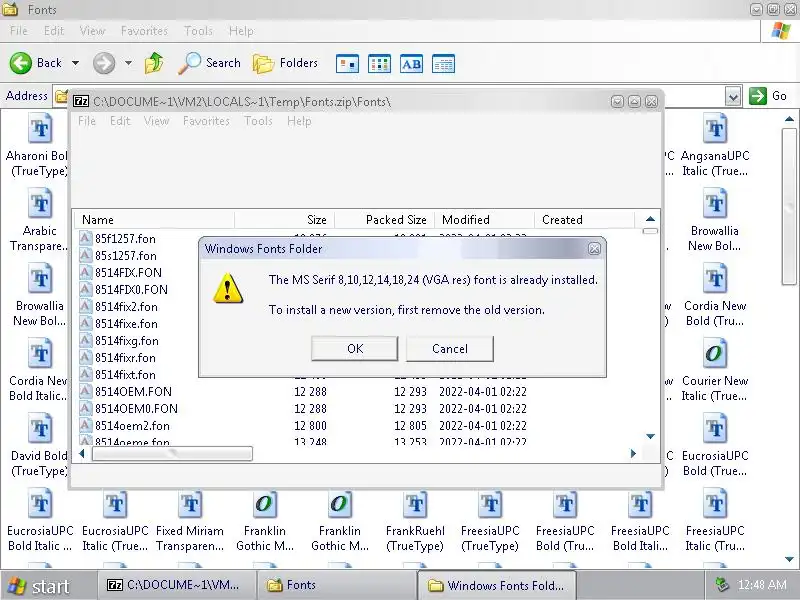Select Aharoni Bold font icon
800x600 pixels.
(40, 129)
